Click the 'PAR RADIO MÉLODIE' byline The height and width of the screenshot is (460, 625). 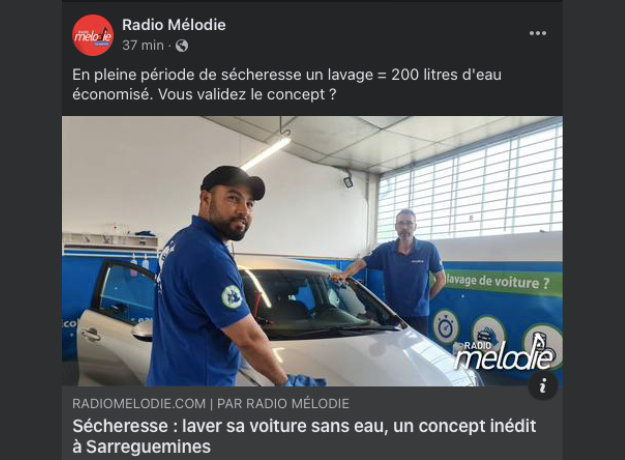pyautogui.click(x=283, y=404)
